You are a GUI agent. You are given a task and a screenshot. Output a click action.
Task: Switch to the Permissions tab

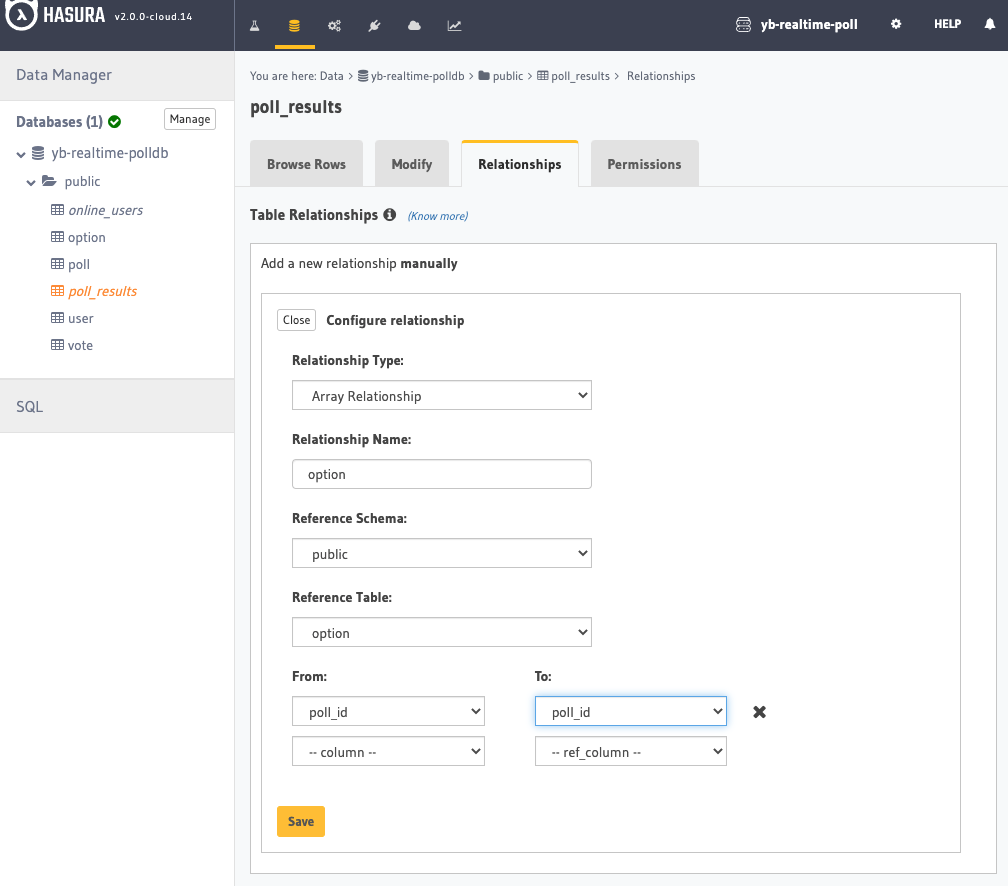[x=644, y=164]
